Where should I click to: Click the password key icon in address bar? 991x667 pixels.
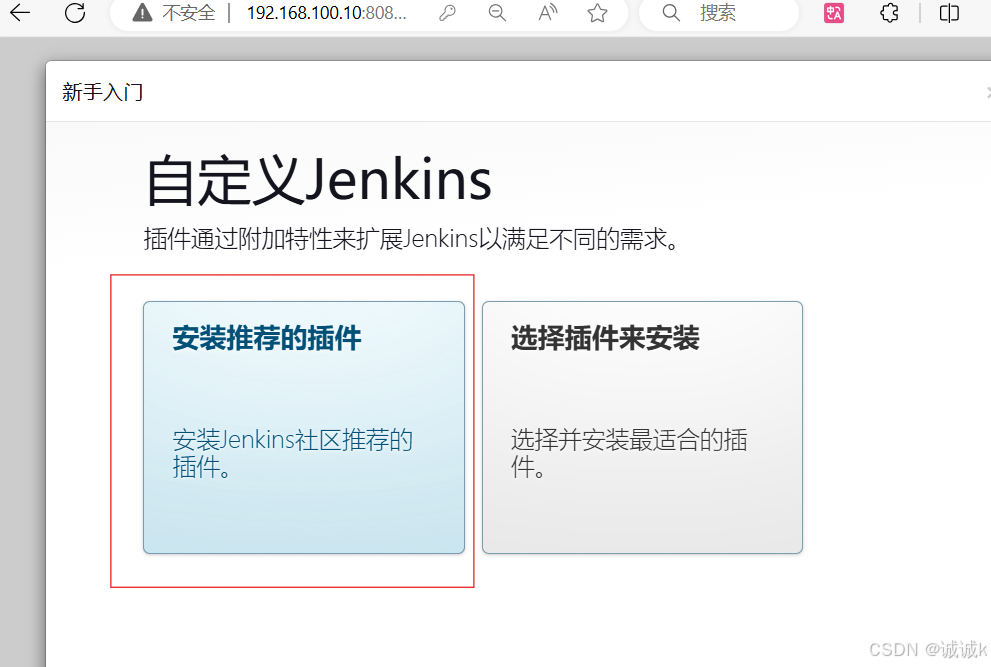(447, 13)
